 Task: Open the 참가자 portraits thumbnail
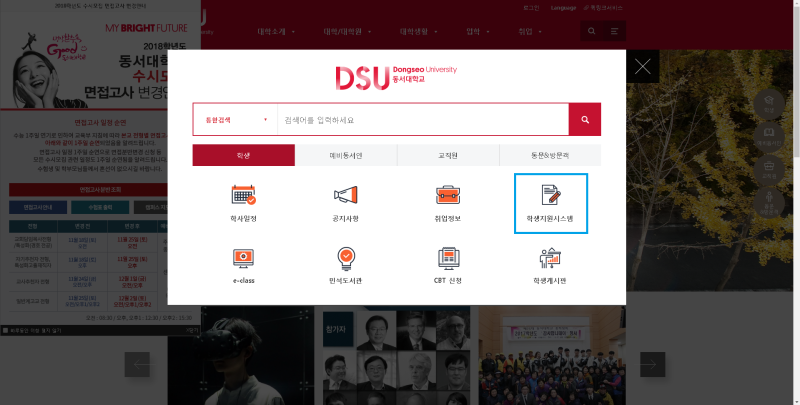point(396,356)
